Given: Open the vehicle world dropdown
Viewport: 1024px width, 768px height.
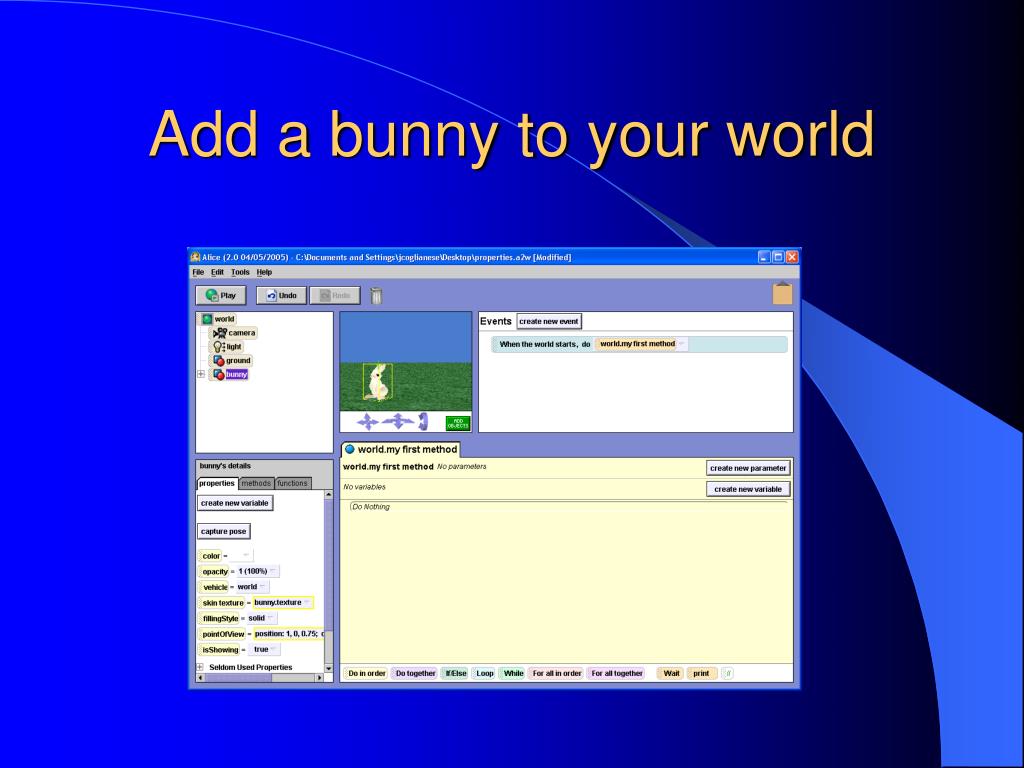Looking at the screenshot, I should tap(252, 587).
